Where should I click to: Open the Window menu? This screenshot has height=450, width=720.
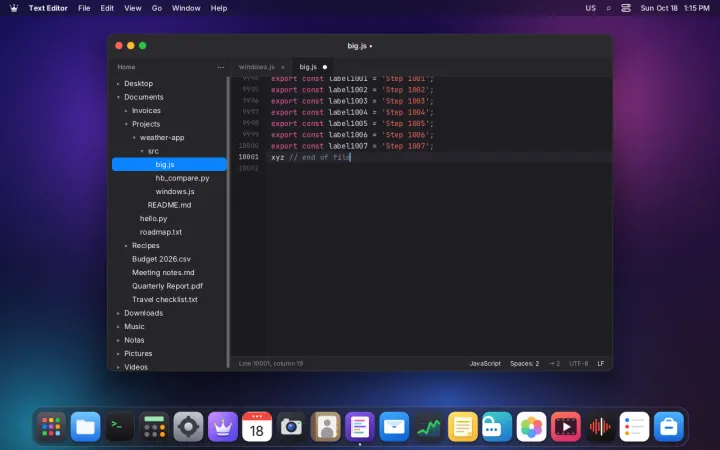click(186, 8)
